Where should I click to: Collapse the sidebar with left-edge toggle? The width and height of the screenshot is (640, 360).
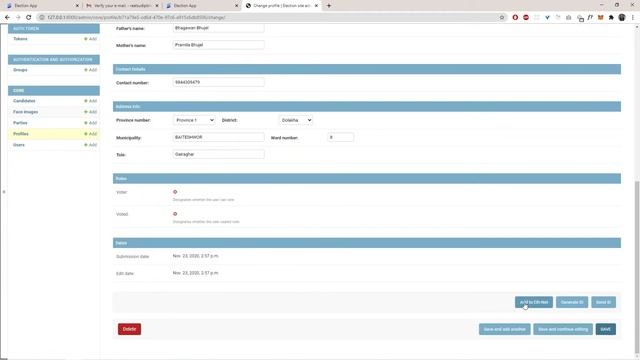pos(4,192)
